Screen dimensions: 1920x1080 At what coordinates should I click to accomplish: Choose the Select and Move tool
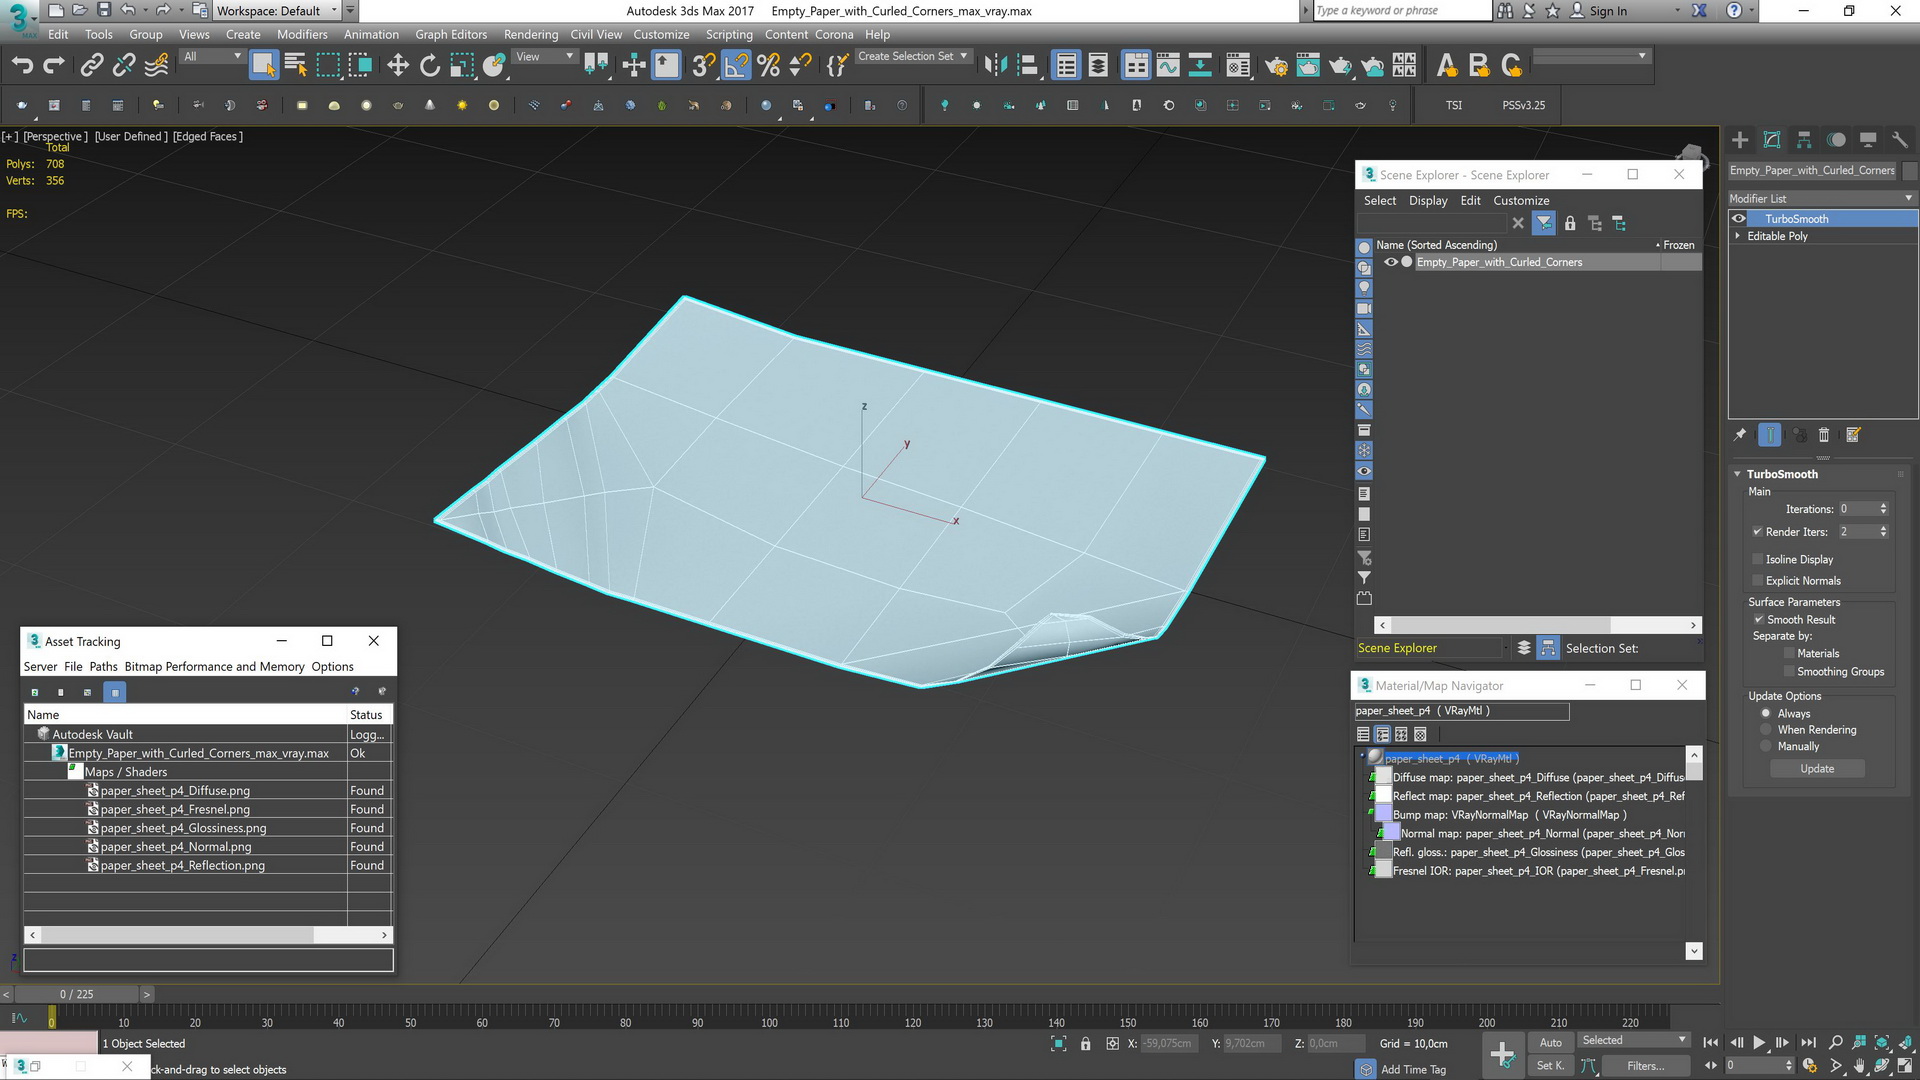[x=398, y=66]
